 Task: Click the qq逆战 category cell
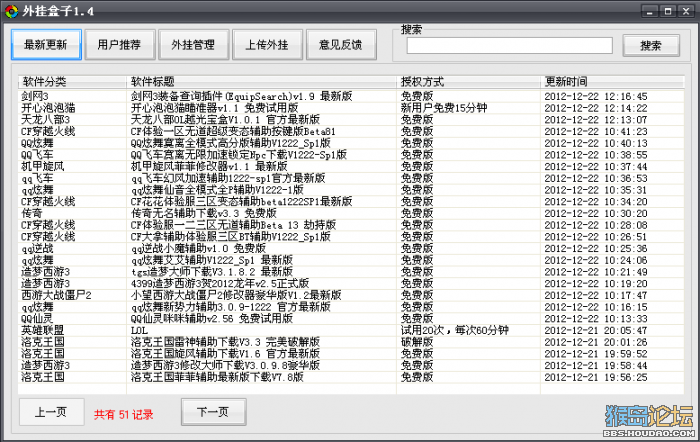point(38,248)
